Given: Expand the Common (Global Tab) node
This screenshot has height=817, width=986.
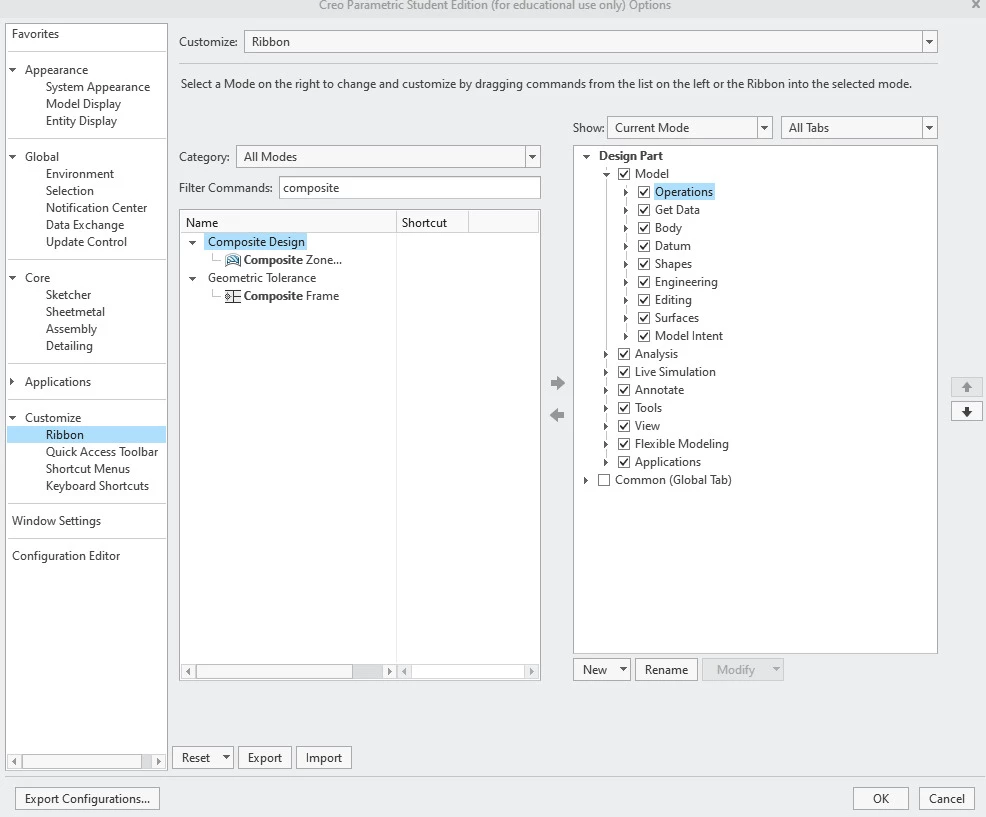Looking at the screenshot, I should click(x=585, y=480).
